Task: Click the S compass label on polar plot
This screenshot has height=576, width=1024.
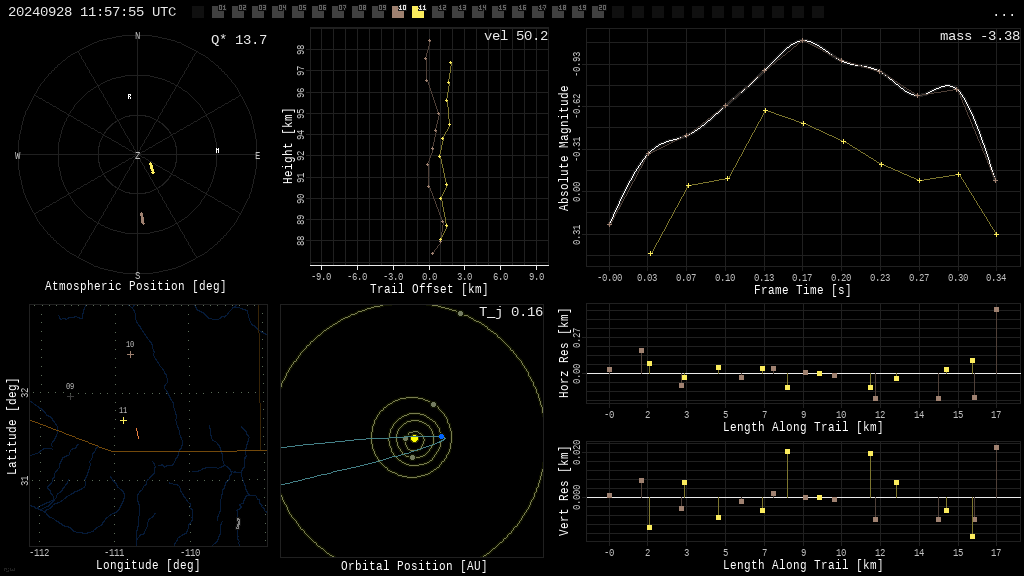Action: pos(137,276)
